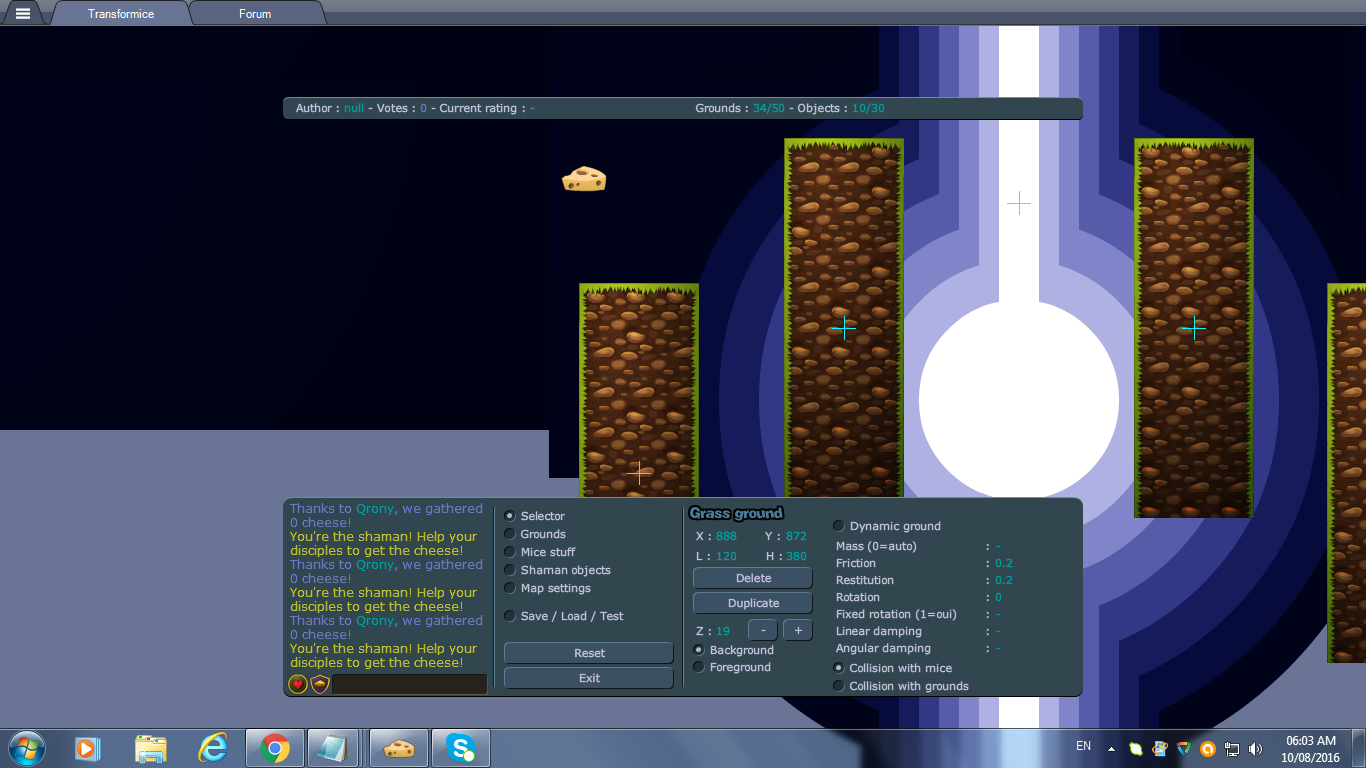Click the crosshair marker on the short grass pillar
Viewport: 1366px width, 768px height.
point(639,472)
